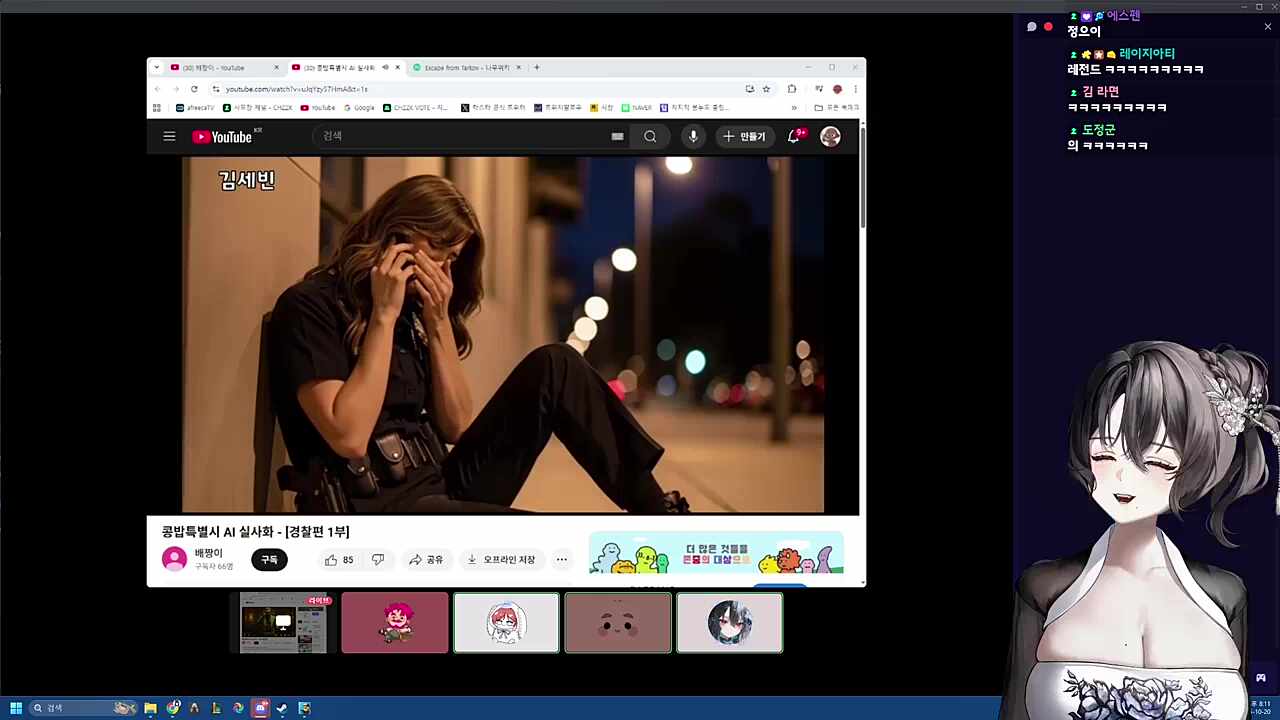Subscribe to 배짱이 with the 구독 button
The height and width of the screenshot is (720, 1280).
268,559
